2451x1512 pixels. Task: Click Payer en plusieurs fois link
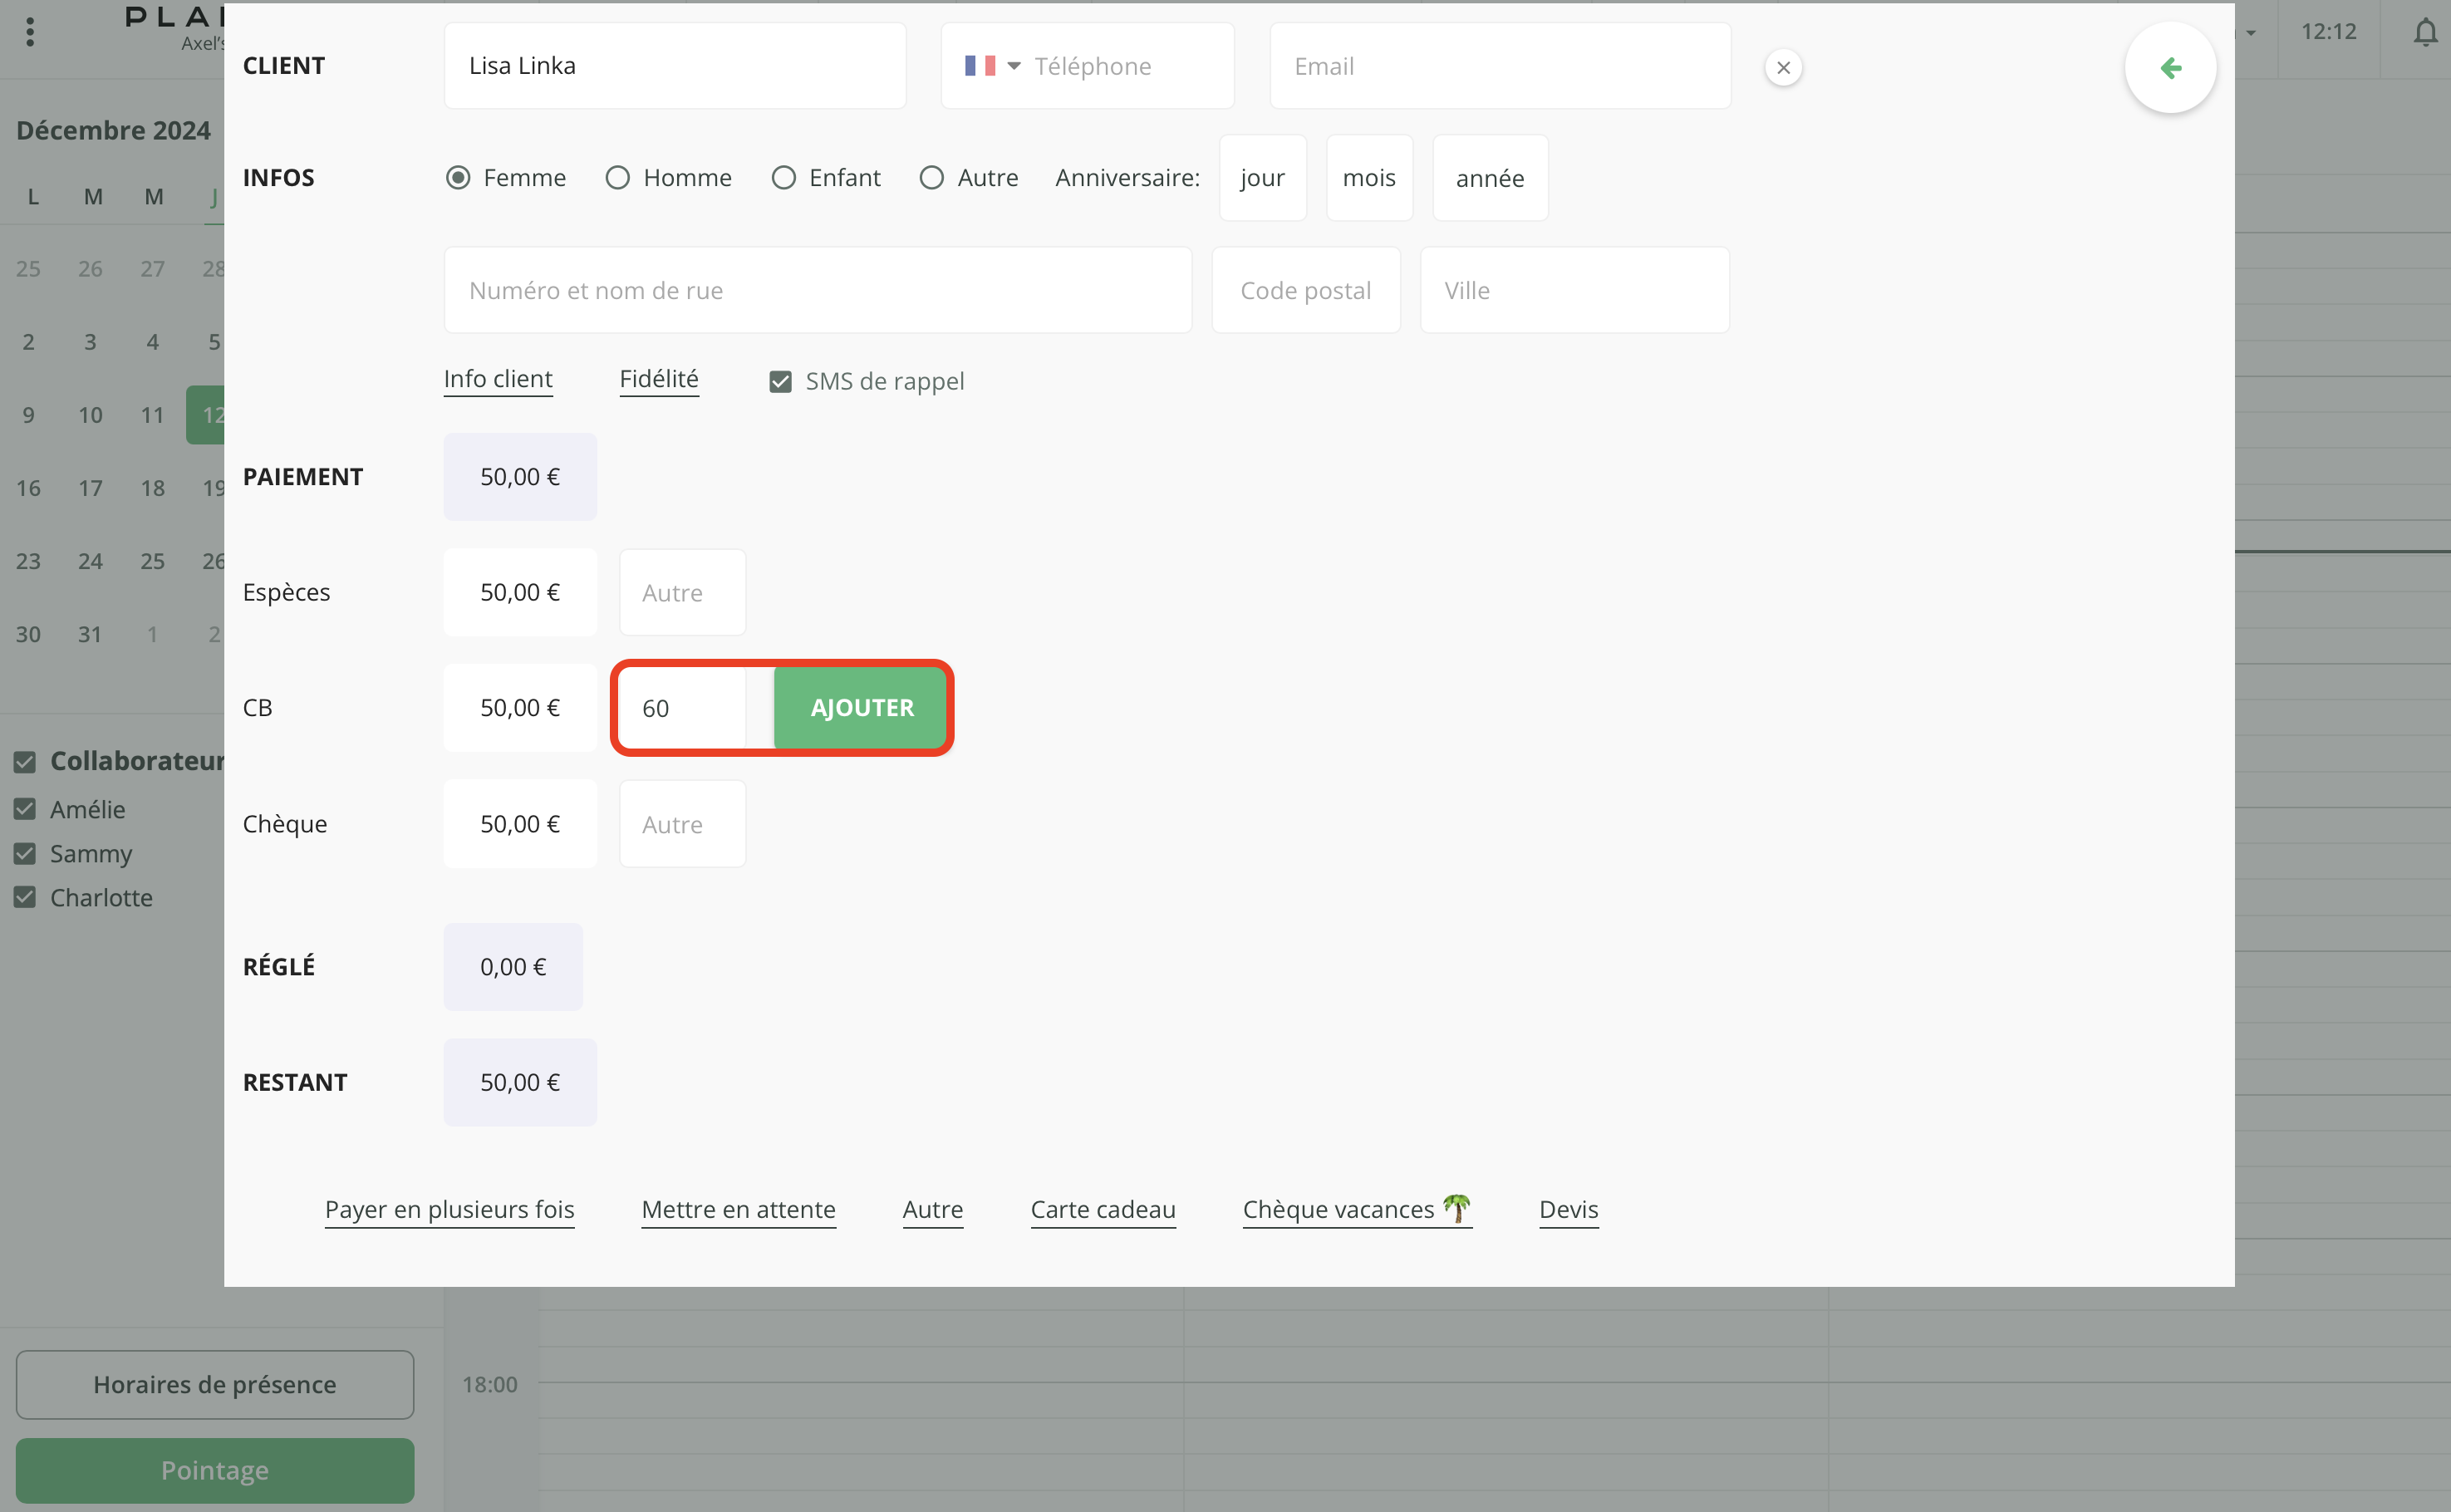coord(449,1209)
